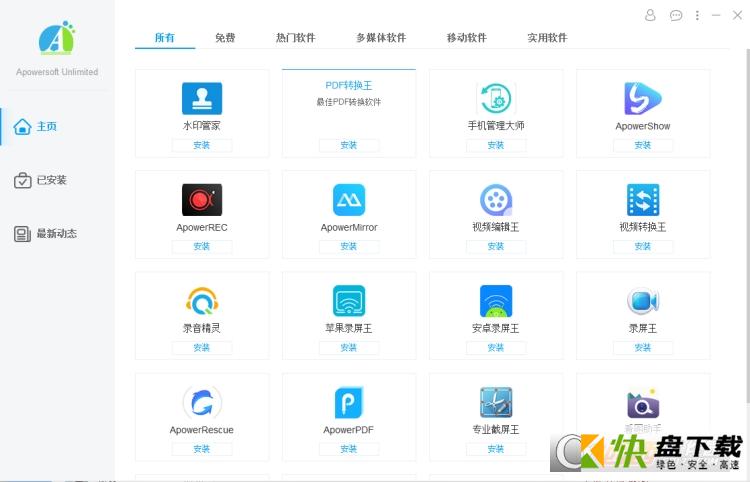Click the ApowerShow app icon
Viewport: 750px width, 482px height.
coord(643,99)
